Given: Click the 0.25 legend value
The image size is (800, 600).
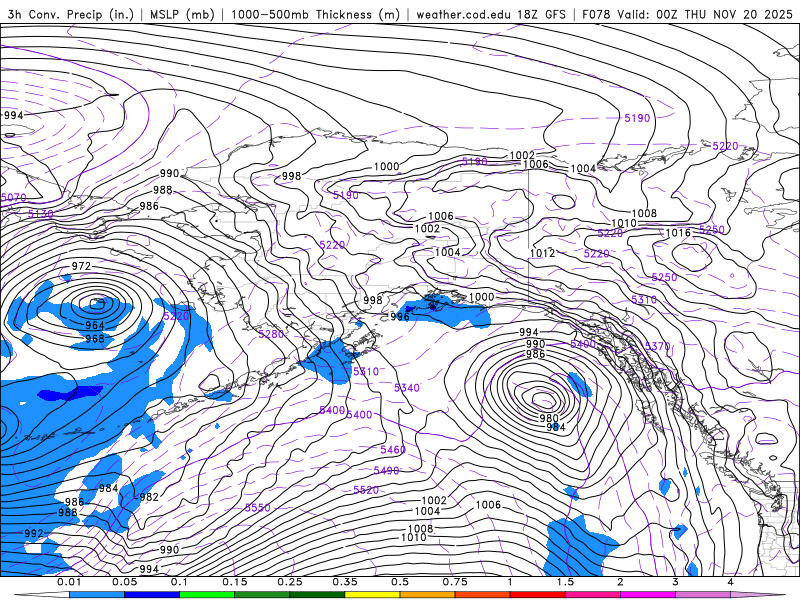Looking at the screenshot, I should point(289,582).
